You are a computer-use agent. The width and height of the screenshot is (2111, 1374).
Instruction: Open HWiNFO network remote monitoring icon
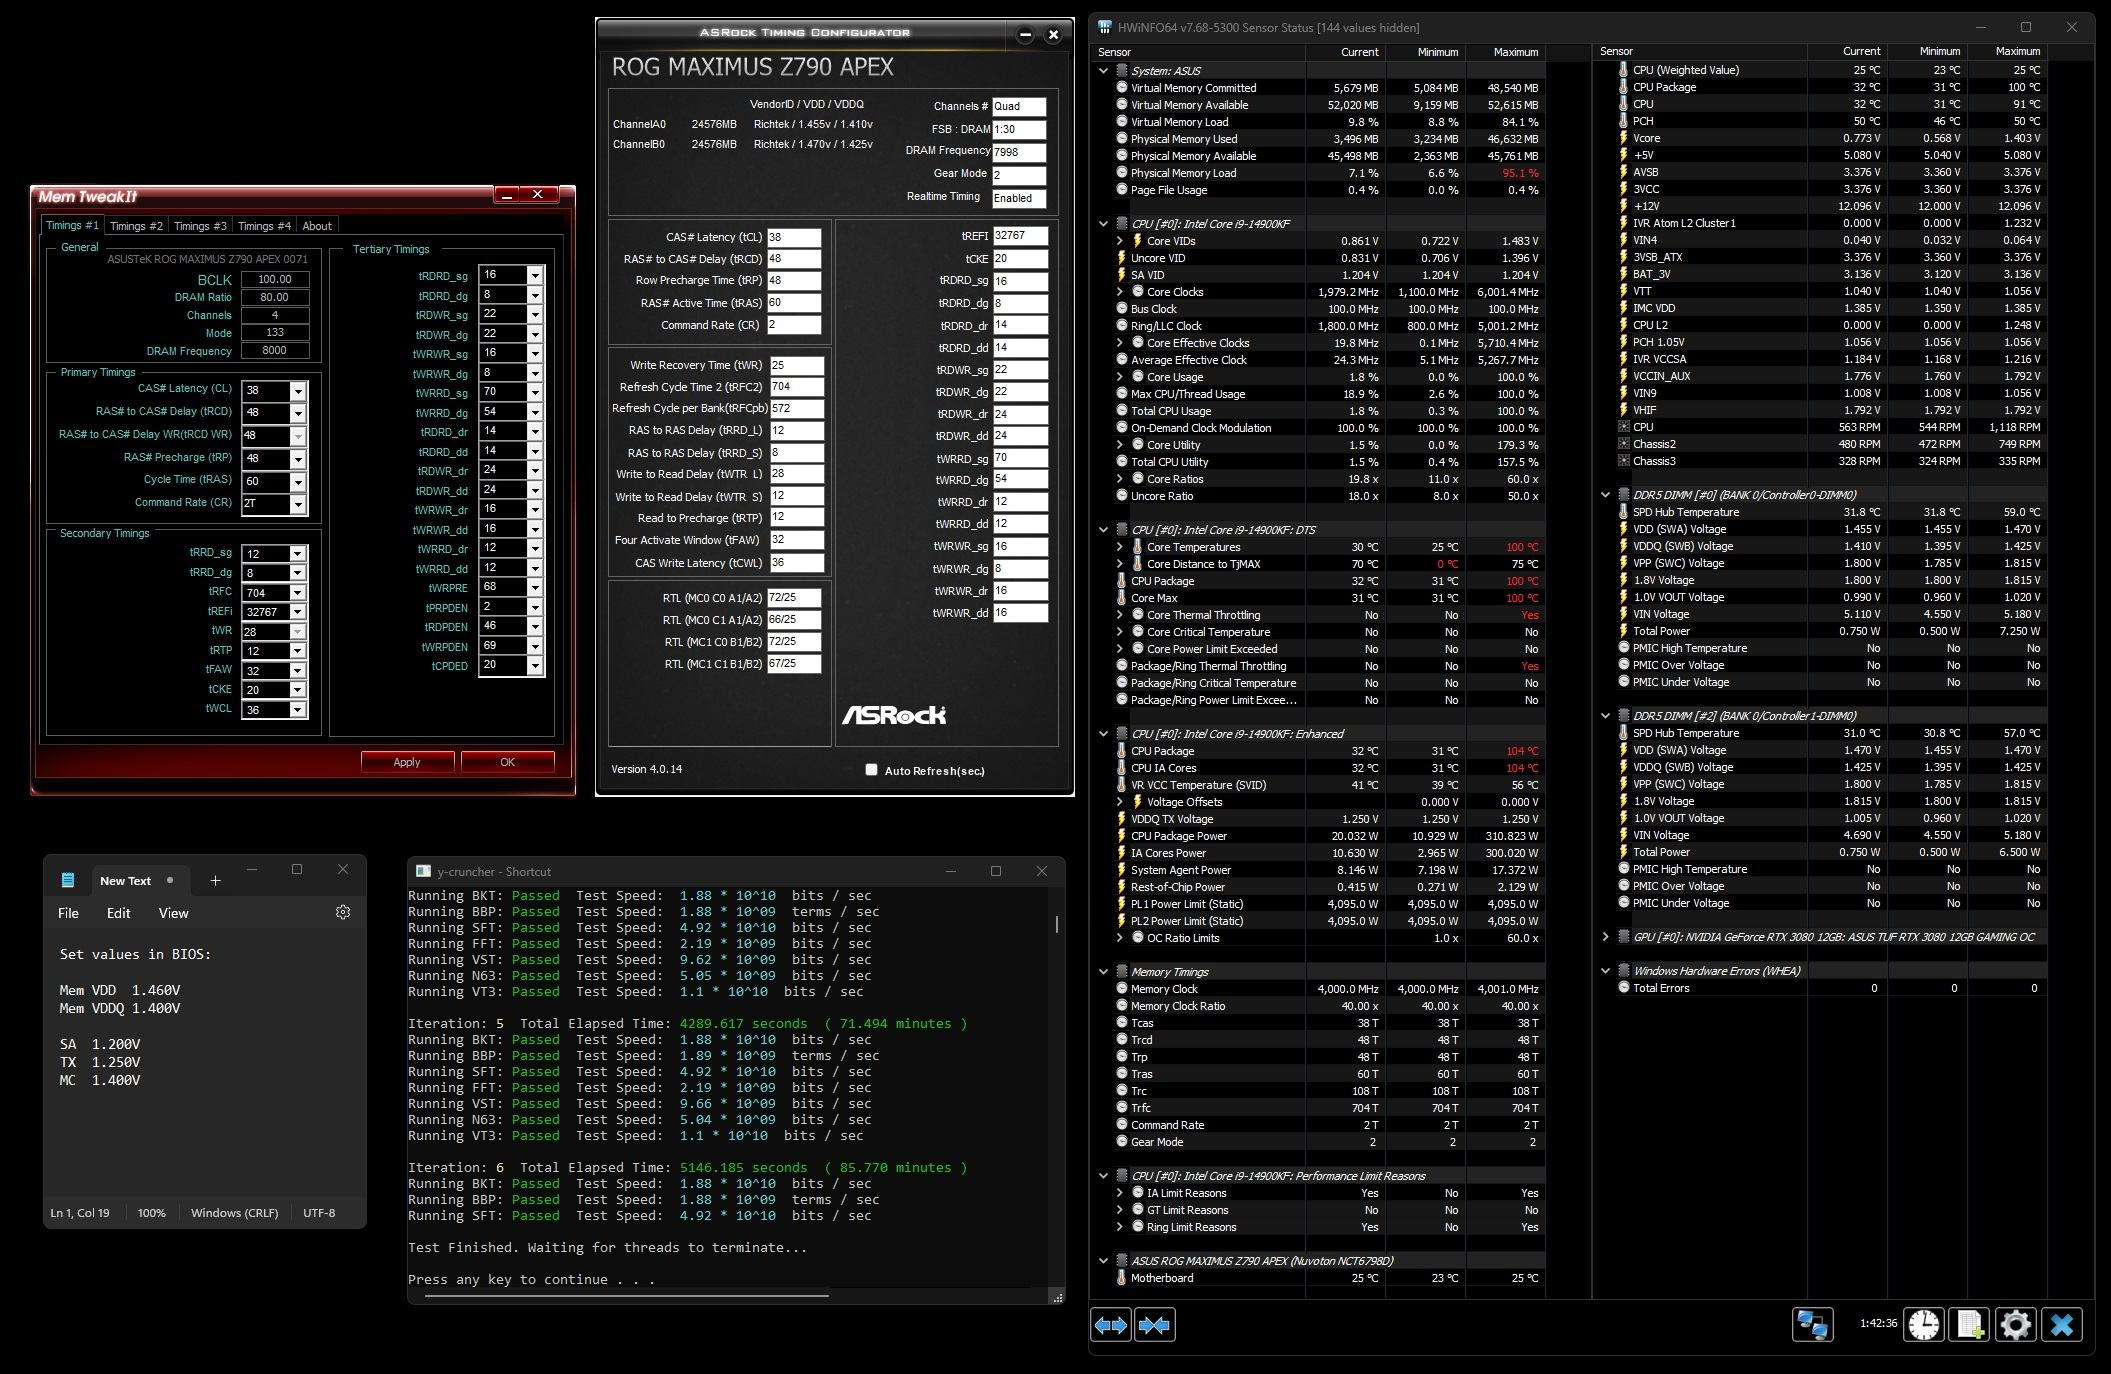coord(1812,1324)
